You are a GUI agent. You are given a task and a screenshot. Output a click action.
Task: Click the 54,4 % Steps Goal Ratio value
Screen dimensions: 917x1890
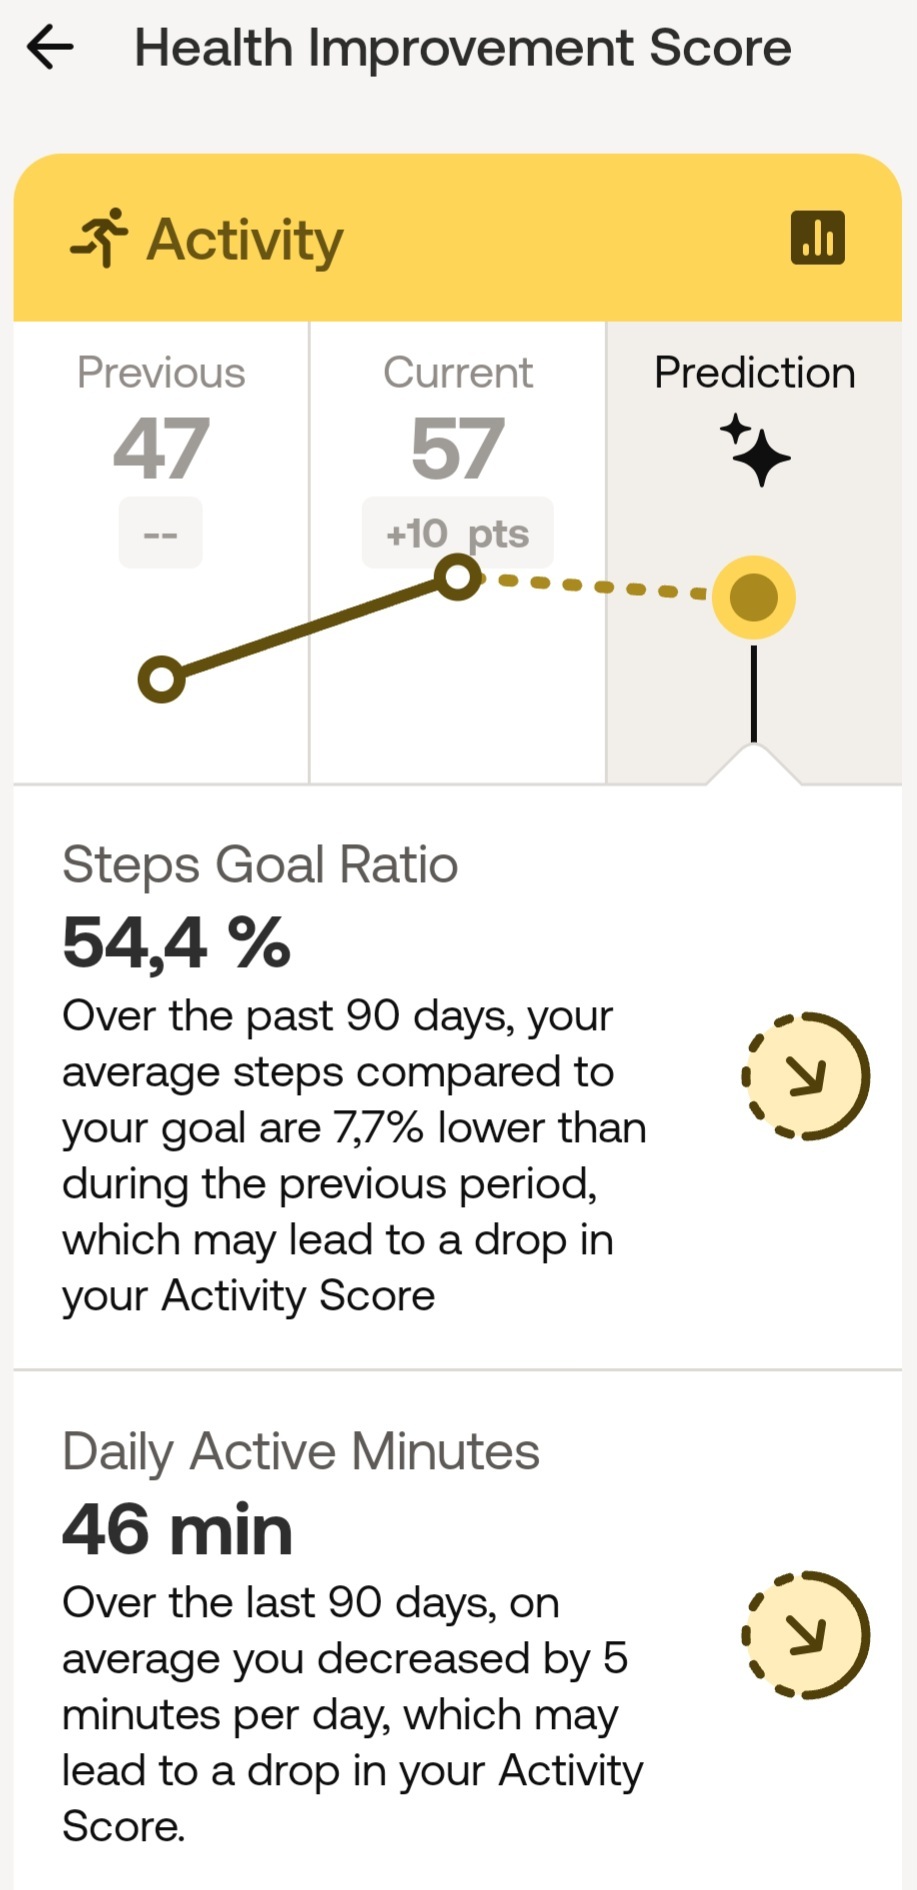coord(176,940)
